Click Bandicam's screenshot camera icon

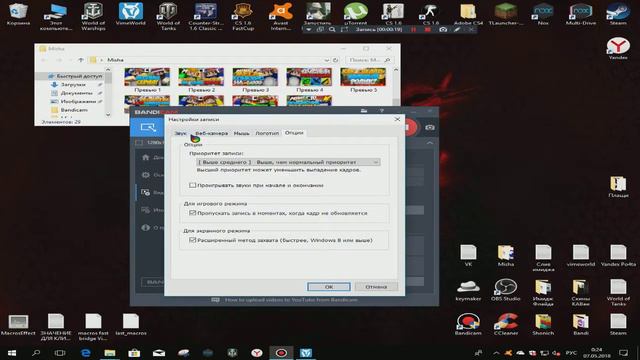point(430,127)
